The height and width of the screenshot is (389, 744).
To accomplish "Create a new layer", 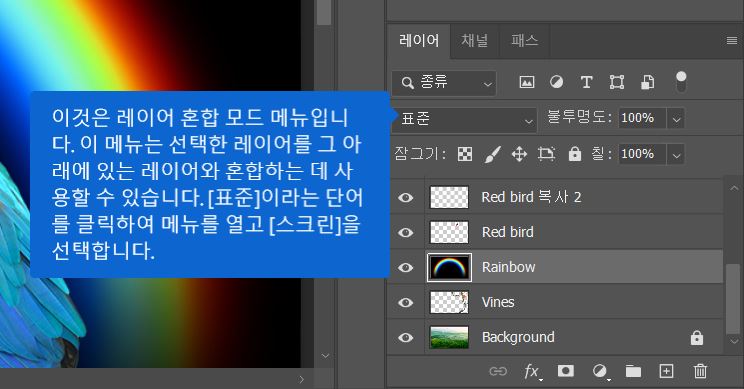I will pyautogui.click(x=666, y=371).
